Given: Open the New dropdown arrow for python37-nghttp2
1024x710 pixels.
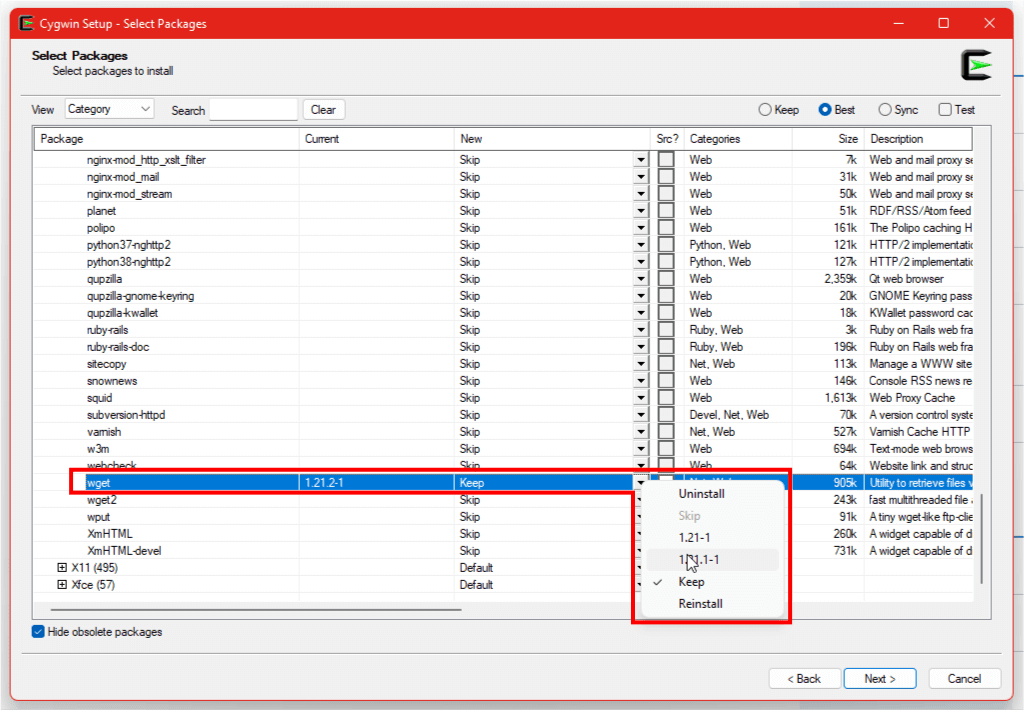Looking at the screenshot, I should pos(641,245).
